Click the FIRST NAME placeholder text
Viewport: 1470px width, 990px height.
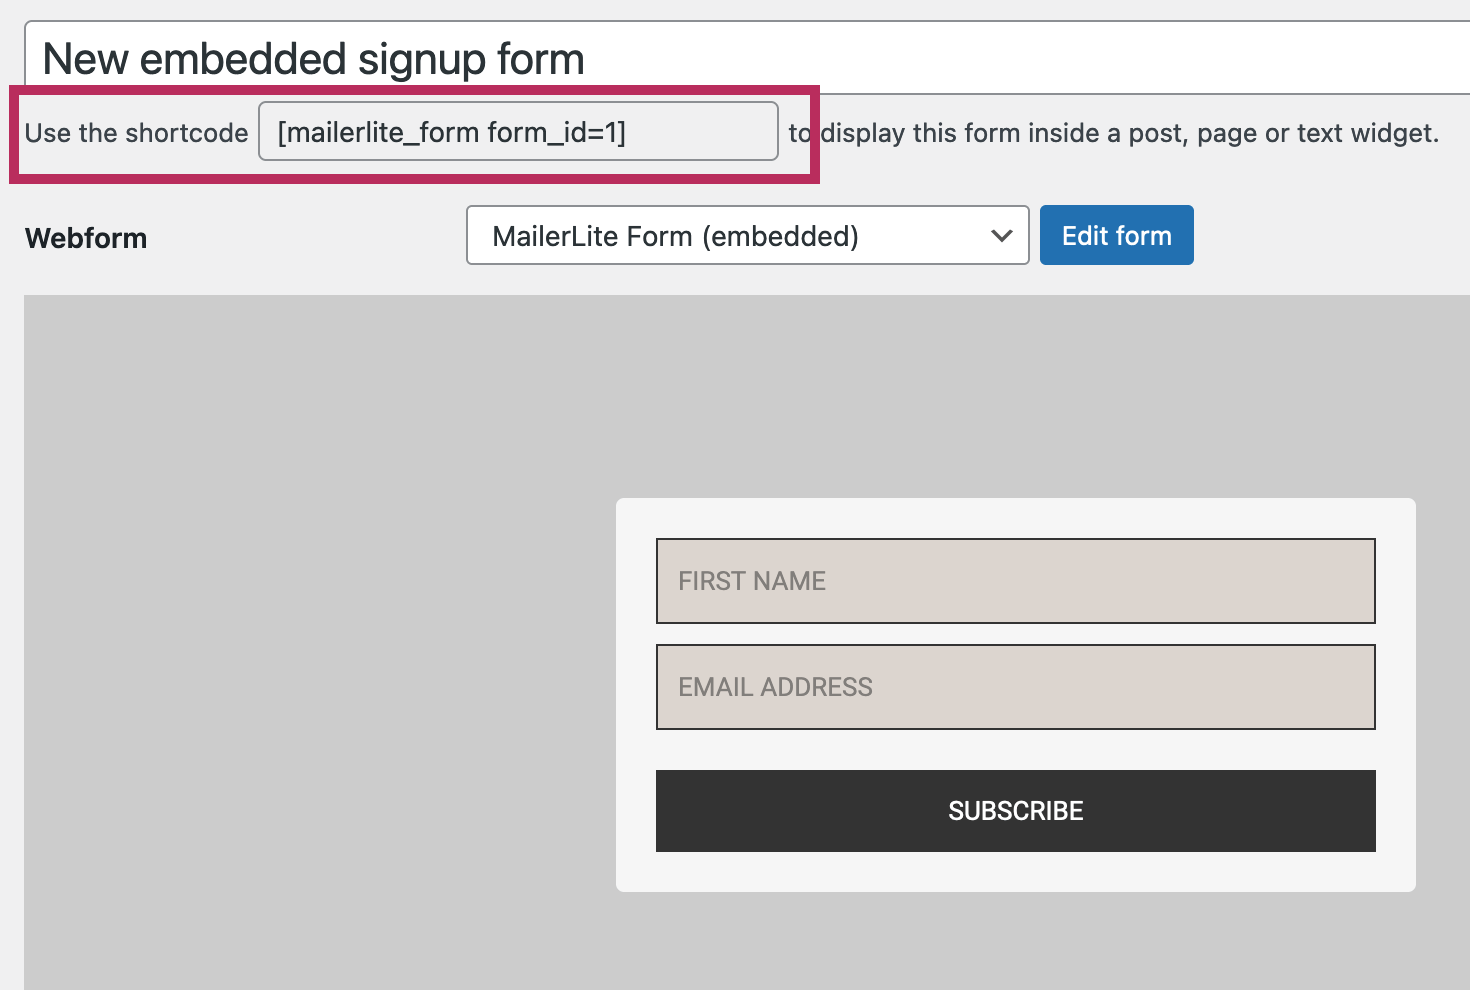click(752, 581)
